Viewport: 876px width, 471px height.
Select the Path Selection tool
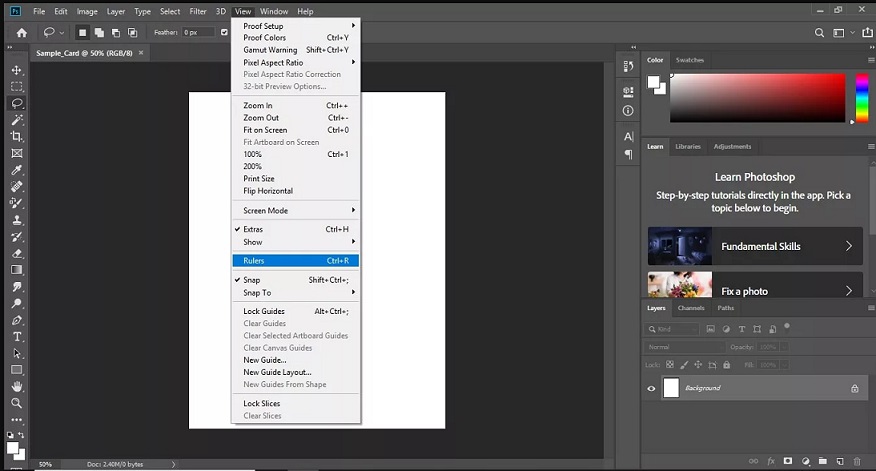(x=17, y=353)
